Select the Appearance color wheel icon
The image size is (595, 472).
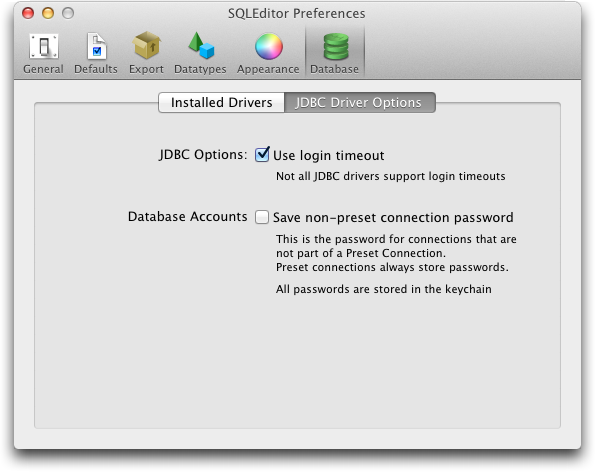coord(269,46)
